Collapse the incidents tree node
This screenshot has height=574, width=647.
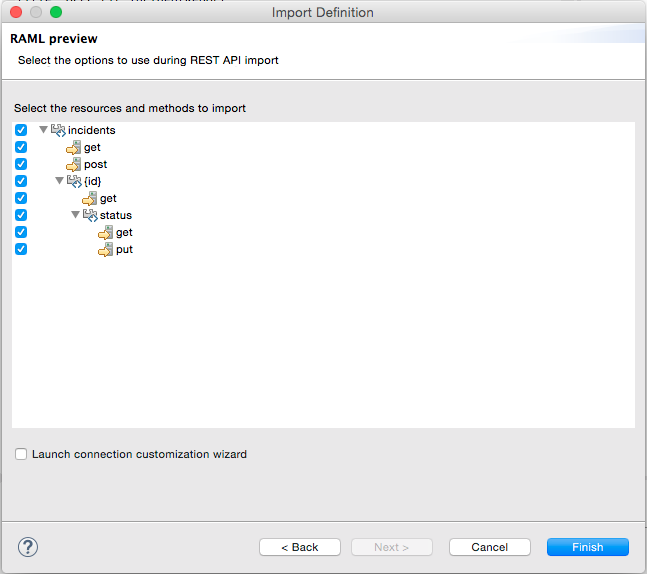click(x=43, y=130)
